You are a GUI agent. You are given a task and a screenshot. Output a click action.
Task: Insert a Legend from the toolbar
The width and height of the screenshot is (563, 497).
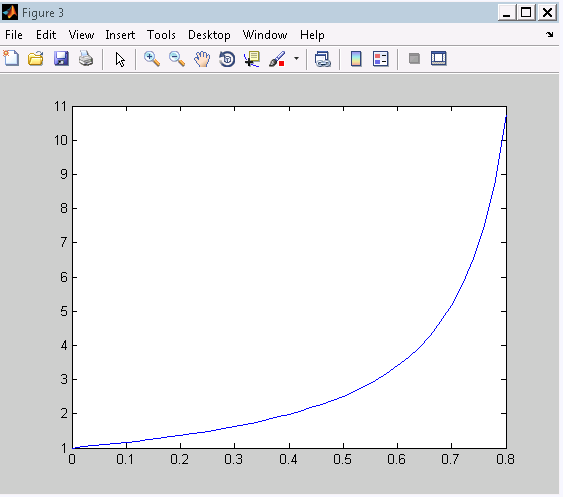point(381,59)
